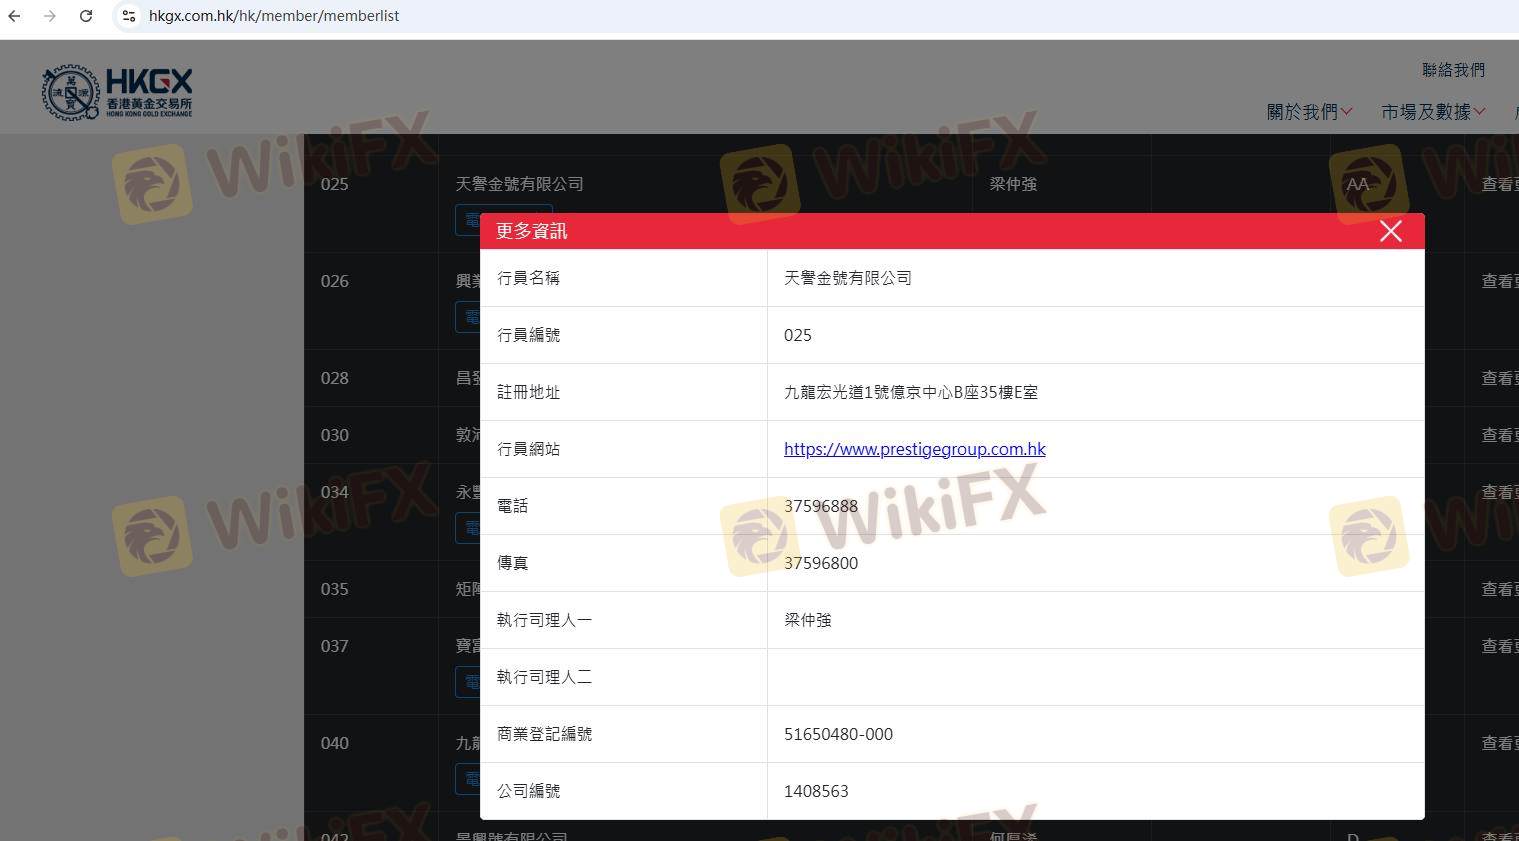Click member row number 034 in background list
1519x841 pixels.
click(334, 492)
